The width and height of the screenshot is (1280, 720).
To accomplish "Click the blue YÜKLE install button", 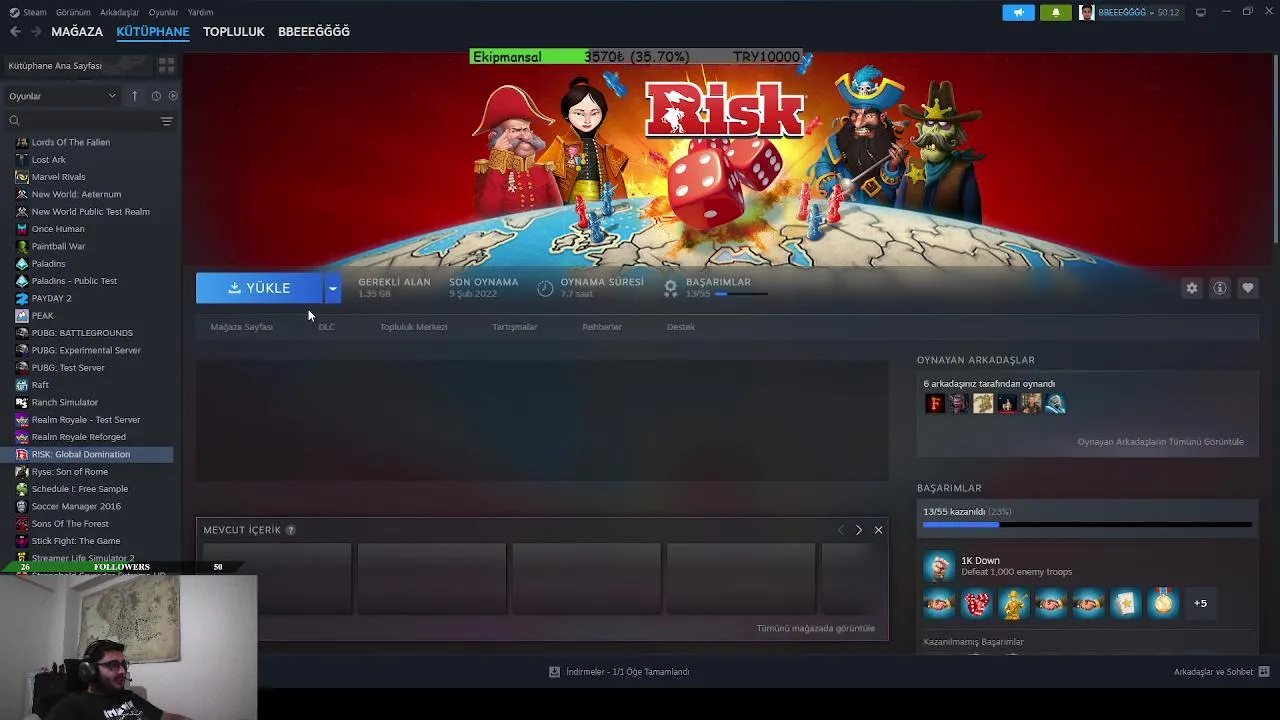I will click(259, 288).
